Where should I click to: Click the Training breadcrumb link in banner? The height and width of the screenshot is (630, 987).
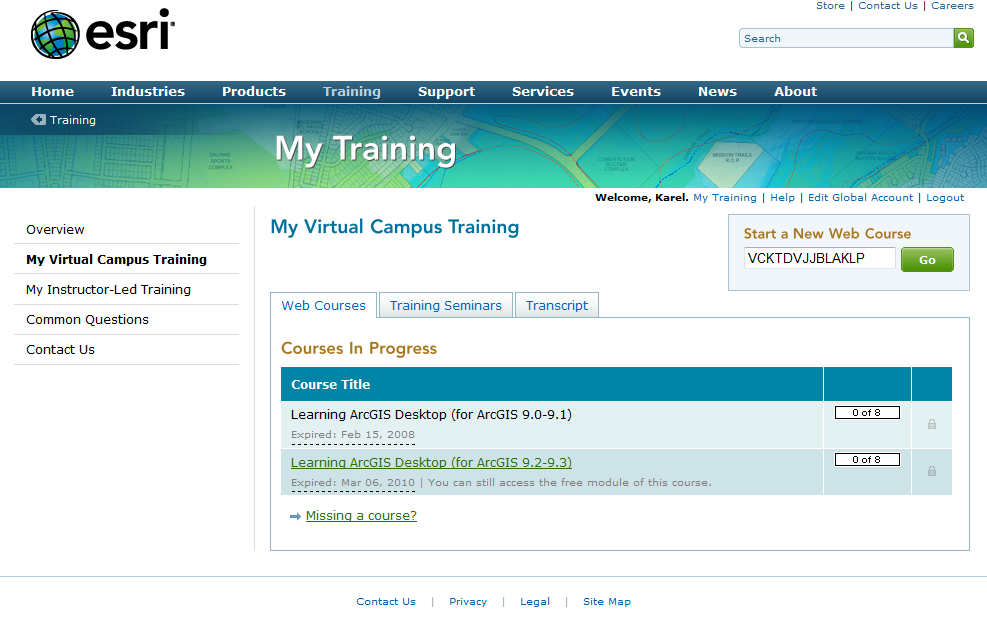pyautogui.click(x=73, y=120)
